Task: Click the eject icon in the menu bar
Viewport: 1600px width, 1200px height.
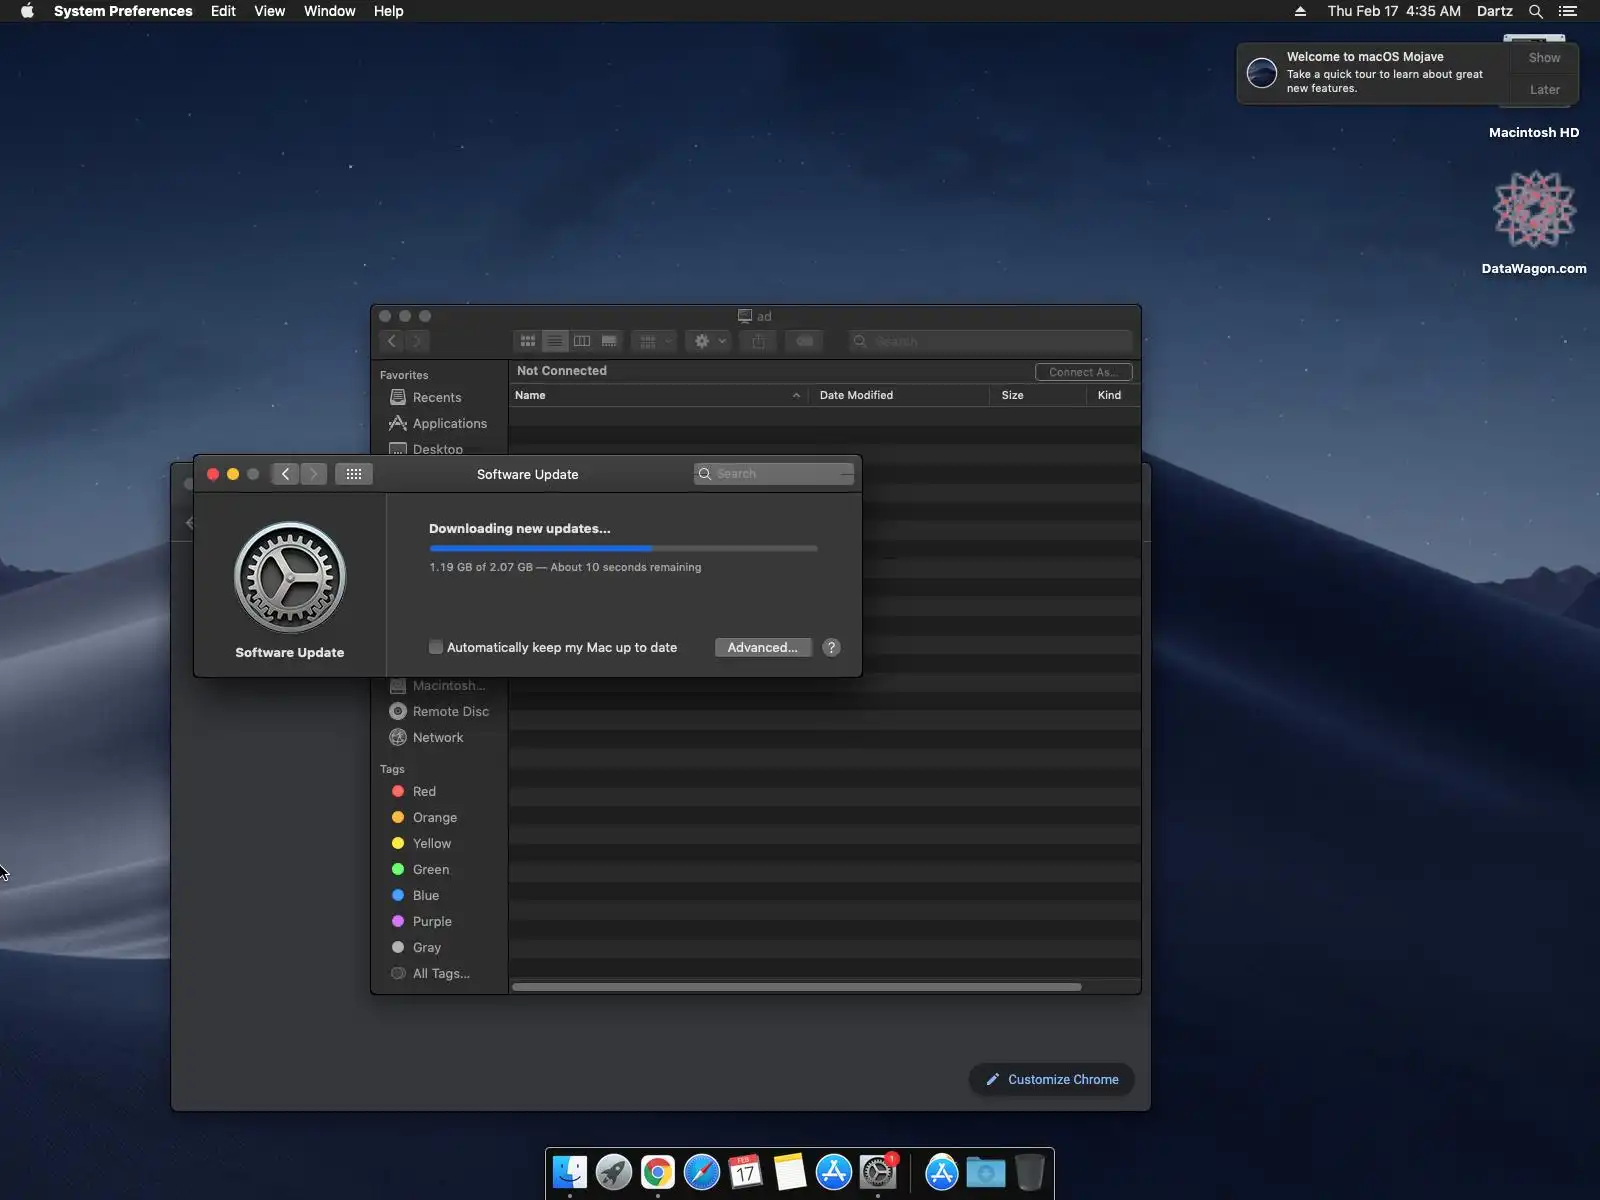Action: point(1300,11)
